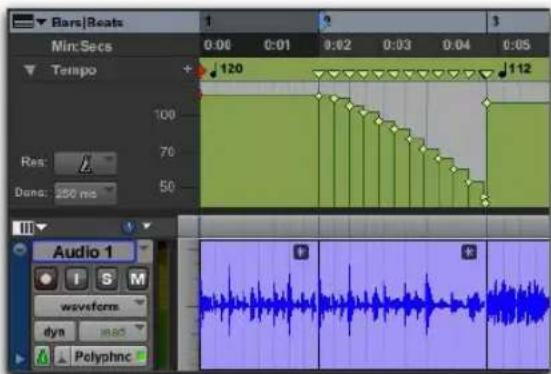551x374 pixels.
Task: Solo the Audio 1 track
Action: [x=106, y=279]
